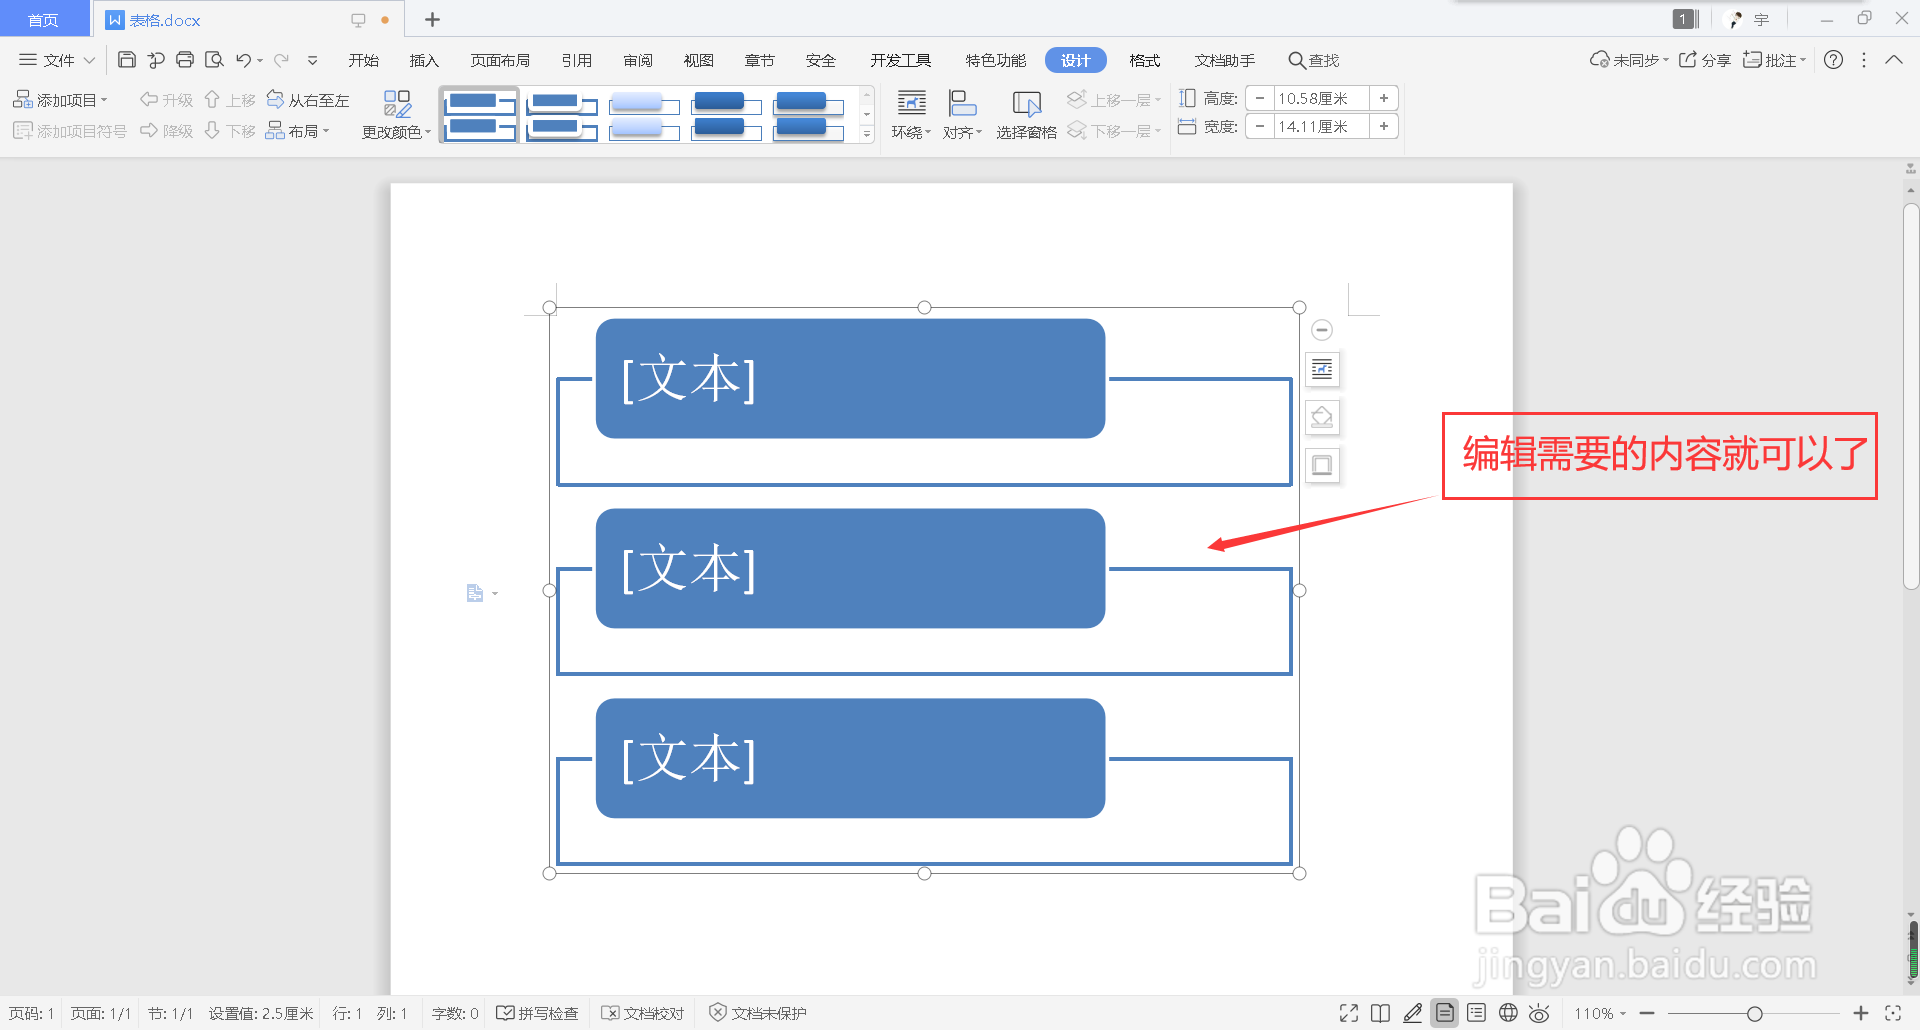Click Document Unprotected (文档未保护) status
This screenshot has height=1030, width=1920.
(758, 1013)
